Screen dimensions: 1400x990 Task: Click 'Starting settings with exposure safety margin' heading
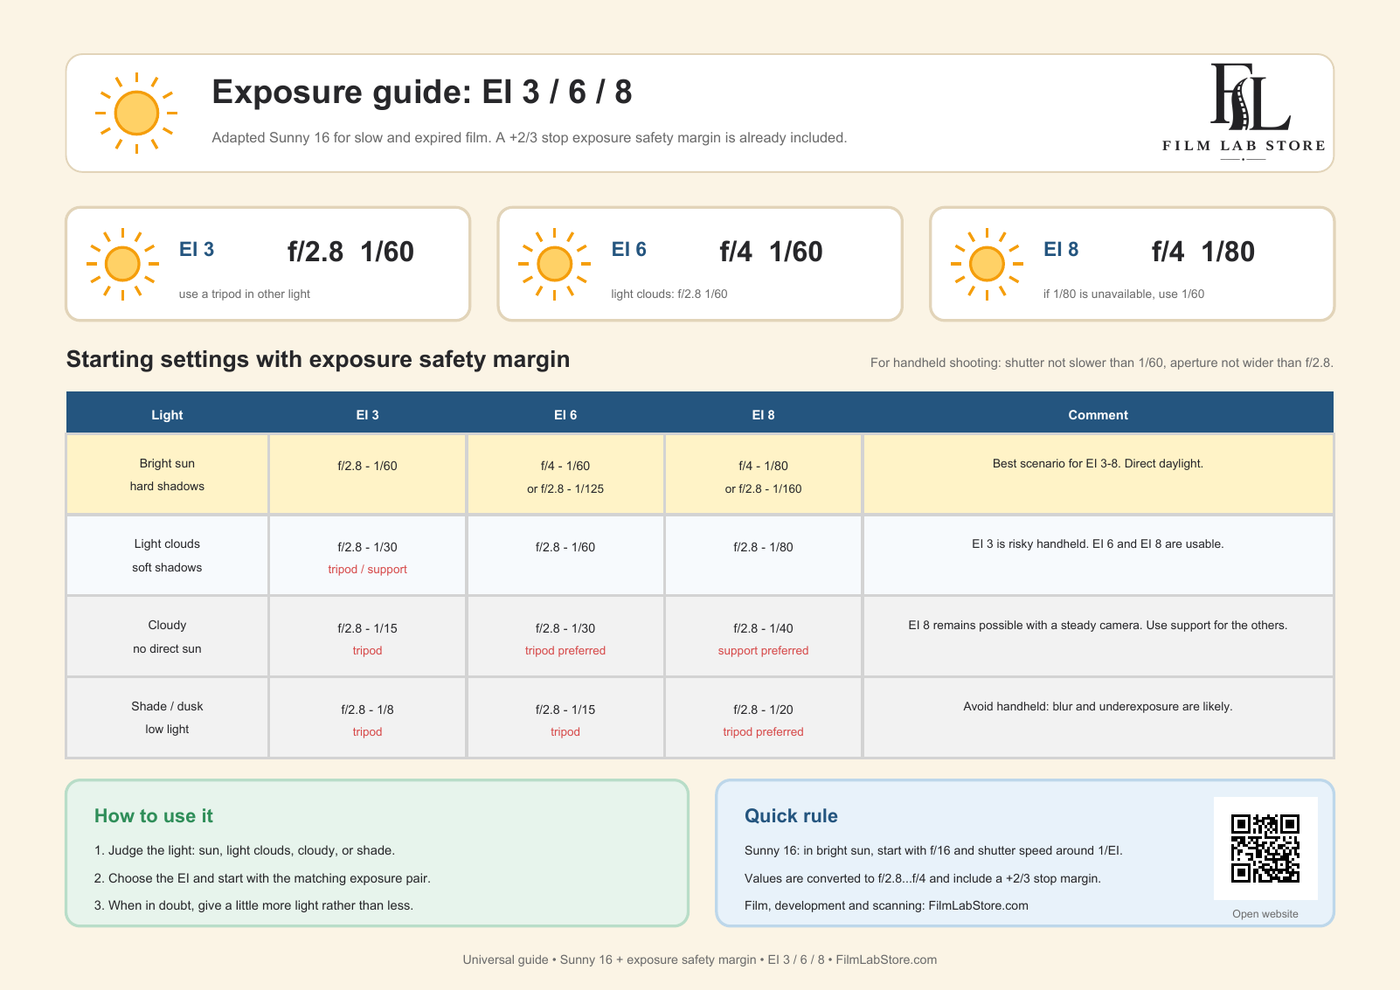click(318, 360)
